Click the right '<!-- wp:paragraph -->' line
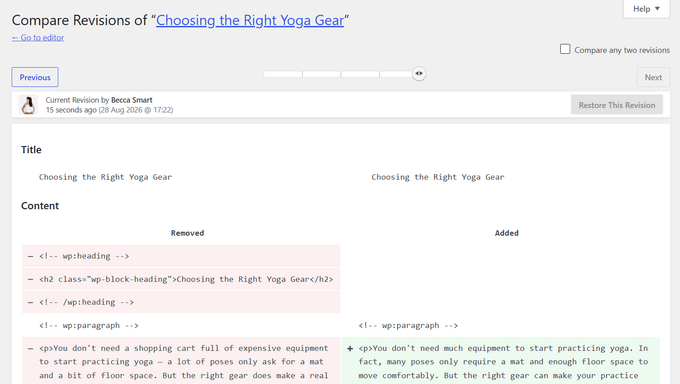The height and width of the screenshot is (384, 680). pyautogui.click(x=408, y=325)
